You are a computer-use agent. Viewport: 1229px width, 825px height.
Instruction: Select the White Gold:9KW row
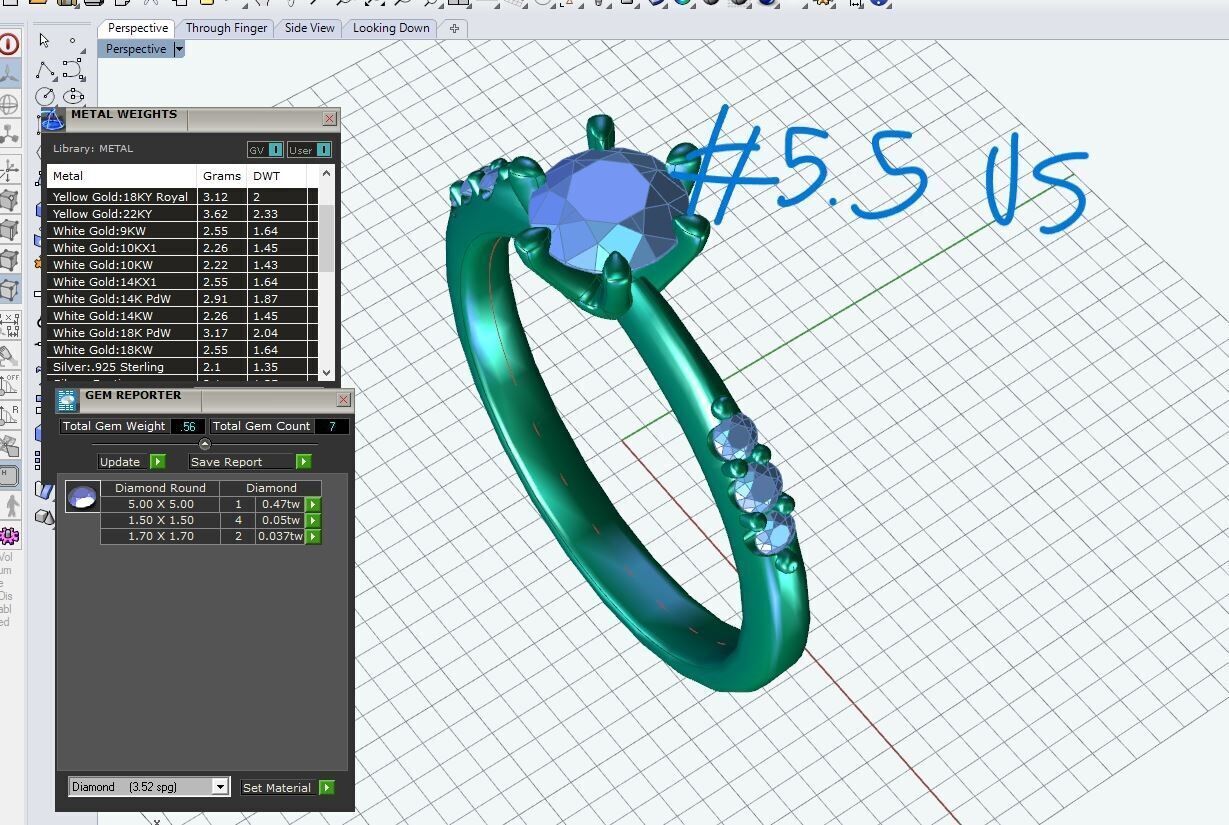click(182, 231)
